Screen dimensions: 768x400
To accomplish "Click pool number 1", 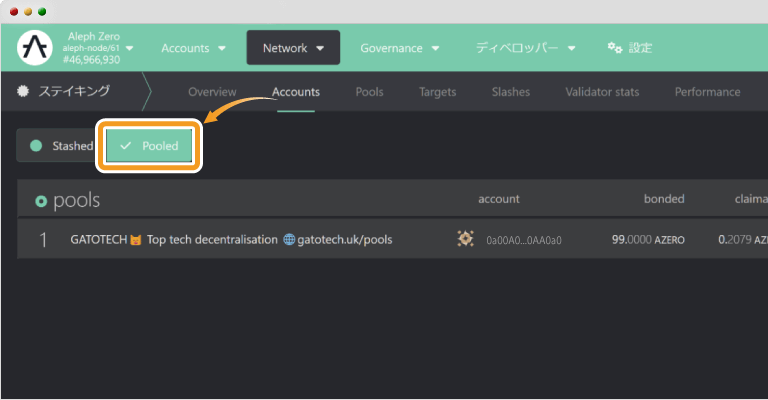I will click(43, 240).
